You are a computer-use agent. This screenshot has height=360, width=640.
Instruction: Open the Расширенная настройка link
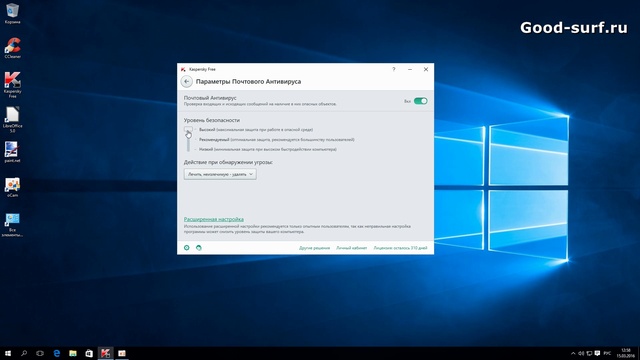pyautogui.click(x=213, y=219)
